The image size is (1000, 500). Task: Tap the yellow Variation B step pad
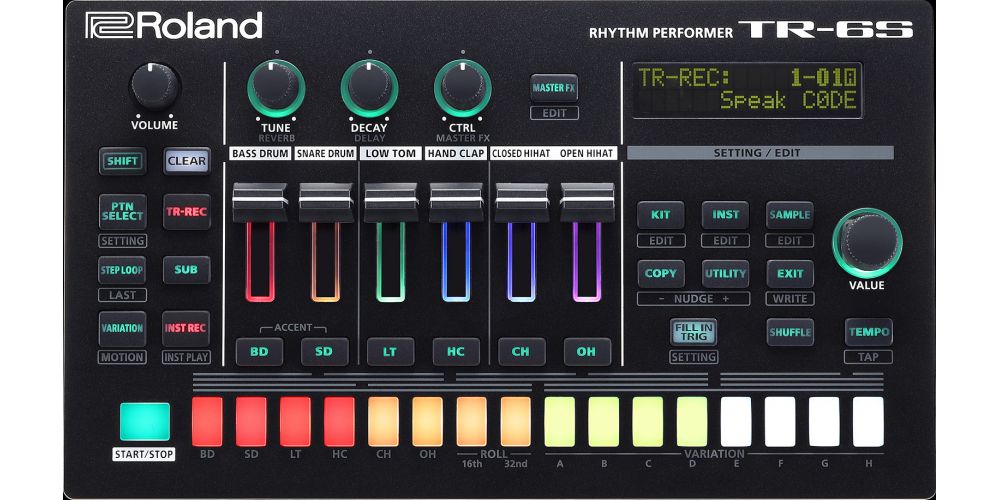click(603, 422)
